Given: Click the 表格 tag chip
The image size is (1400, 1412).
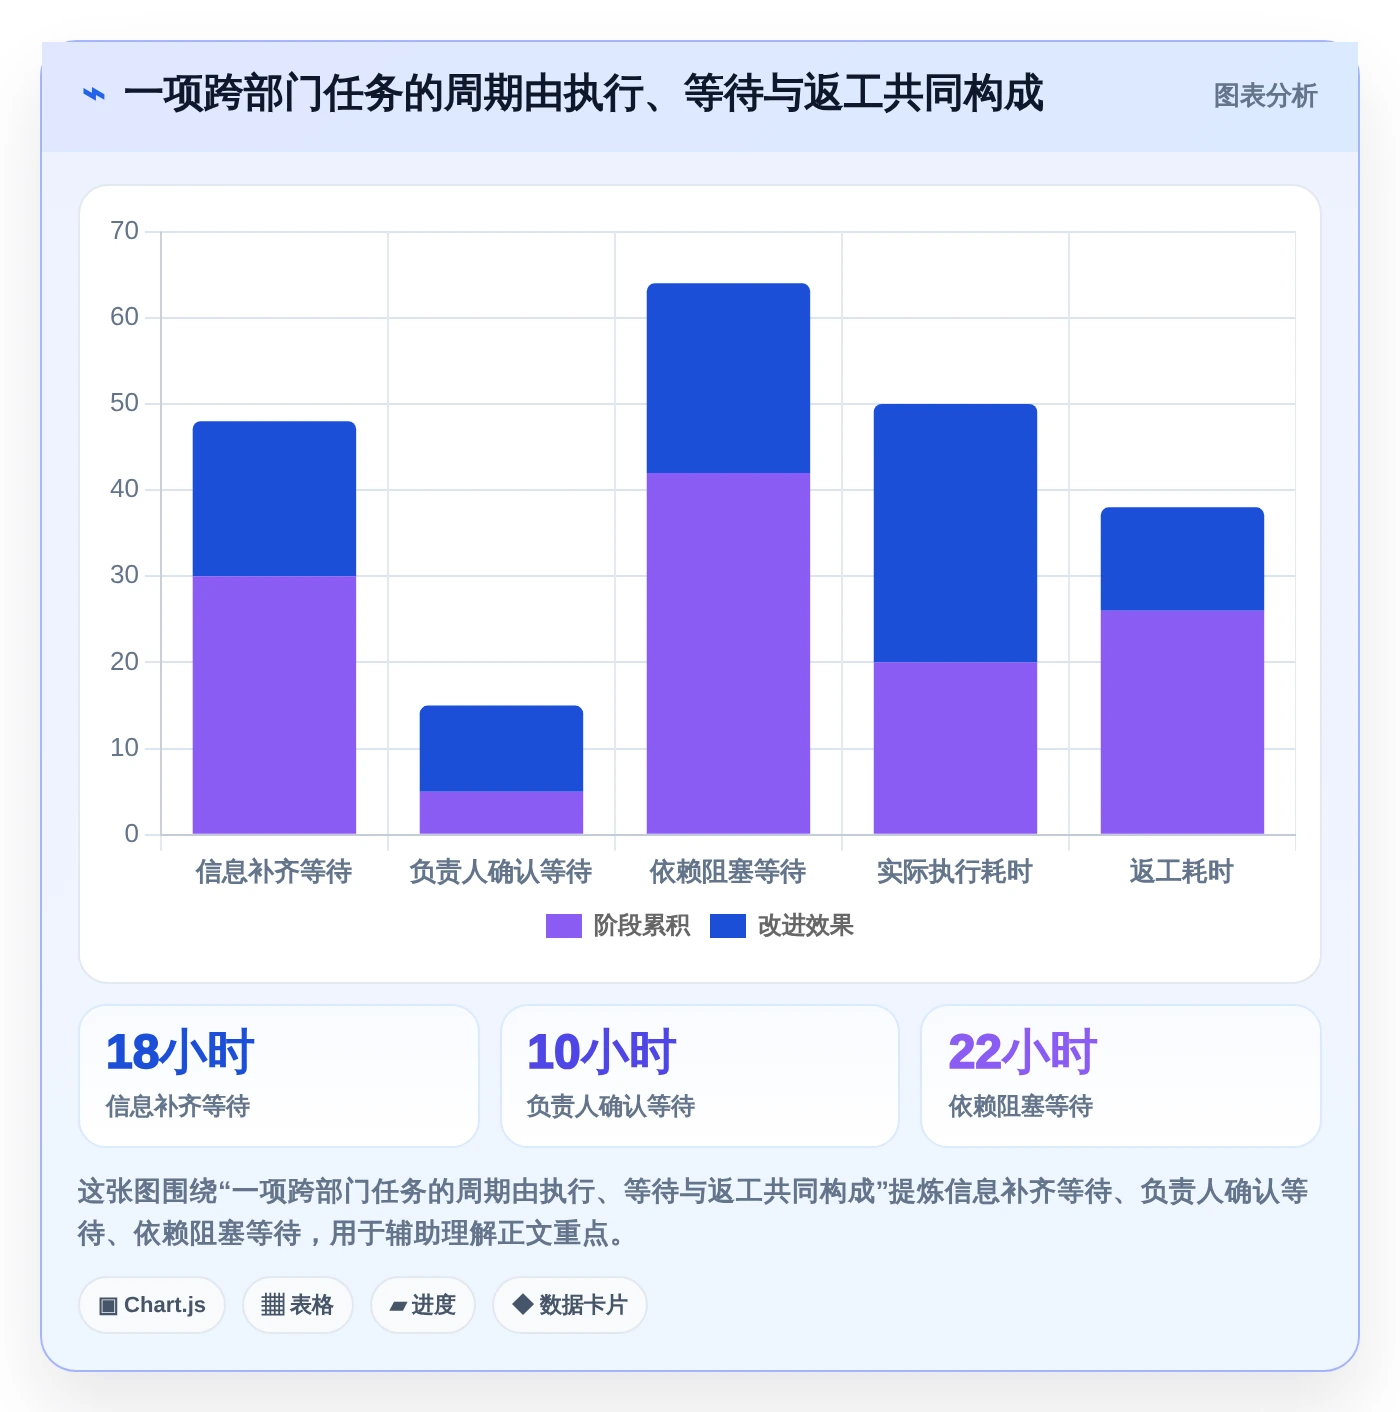Looking at the screenshot, I should pyautogui.click(x=298, y=1305).
